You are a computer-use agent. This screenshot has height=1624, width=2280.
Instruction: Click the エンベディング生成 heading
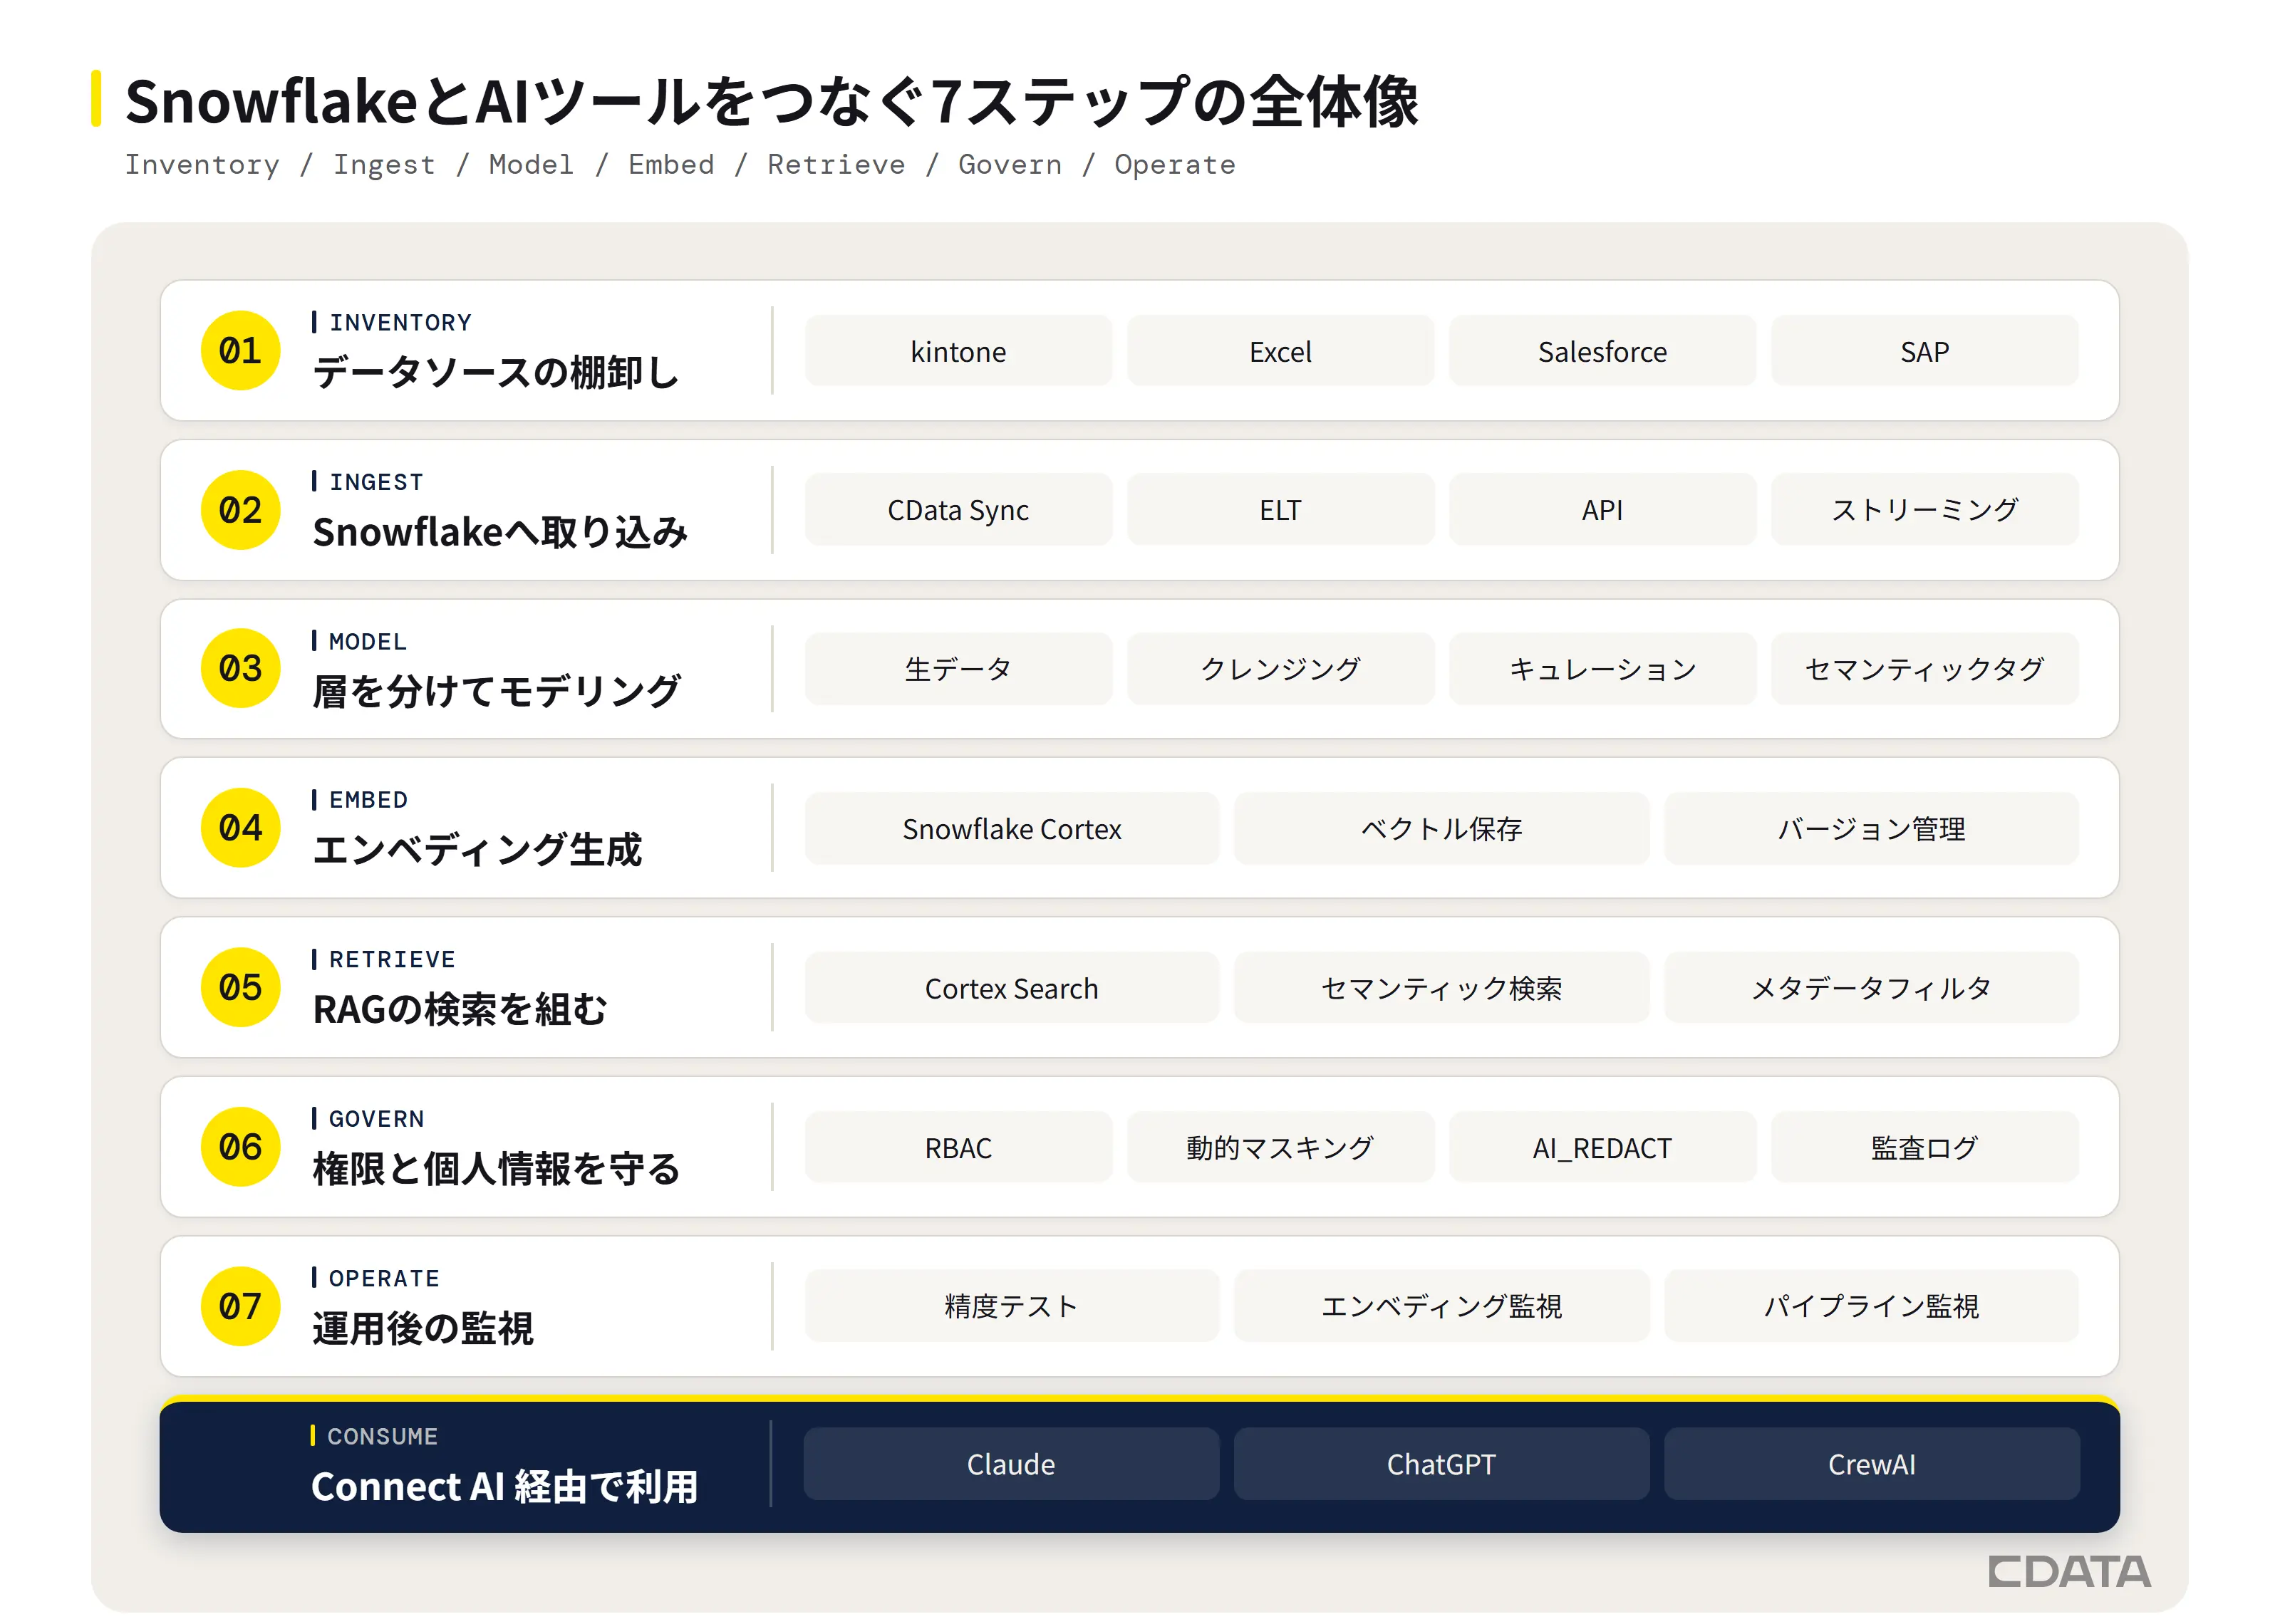pos(477,850)
